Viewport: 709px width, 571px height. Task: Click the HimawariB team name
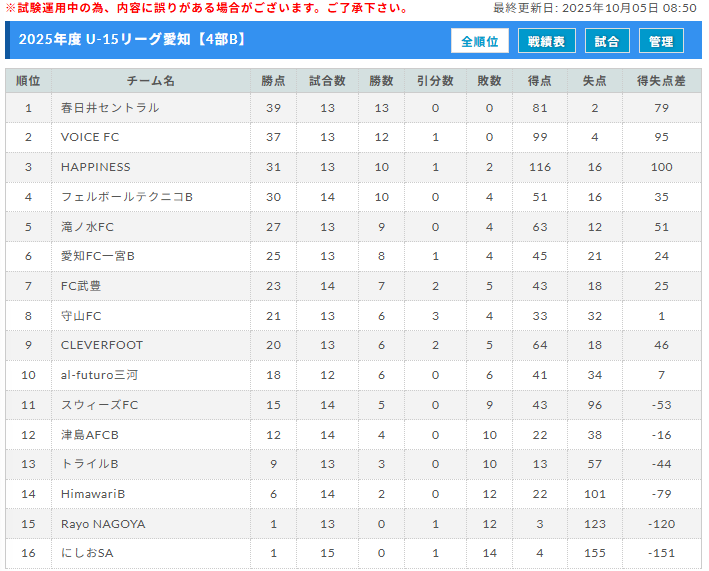tap(93, 494)
